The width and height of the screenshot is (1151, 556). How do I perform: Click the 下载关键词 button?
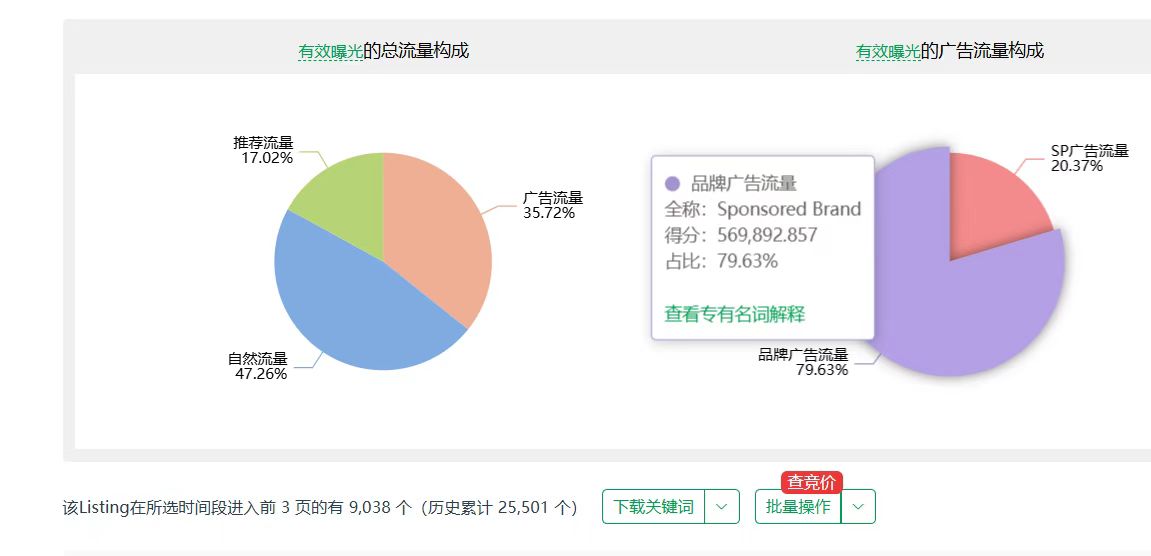(653, 507)
